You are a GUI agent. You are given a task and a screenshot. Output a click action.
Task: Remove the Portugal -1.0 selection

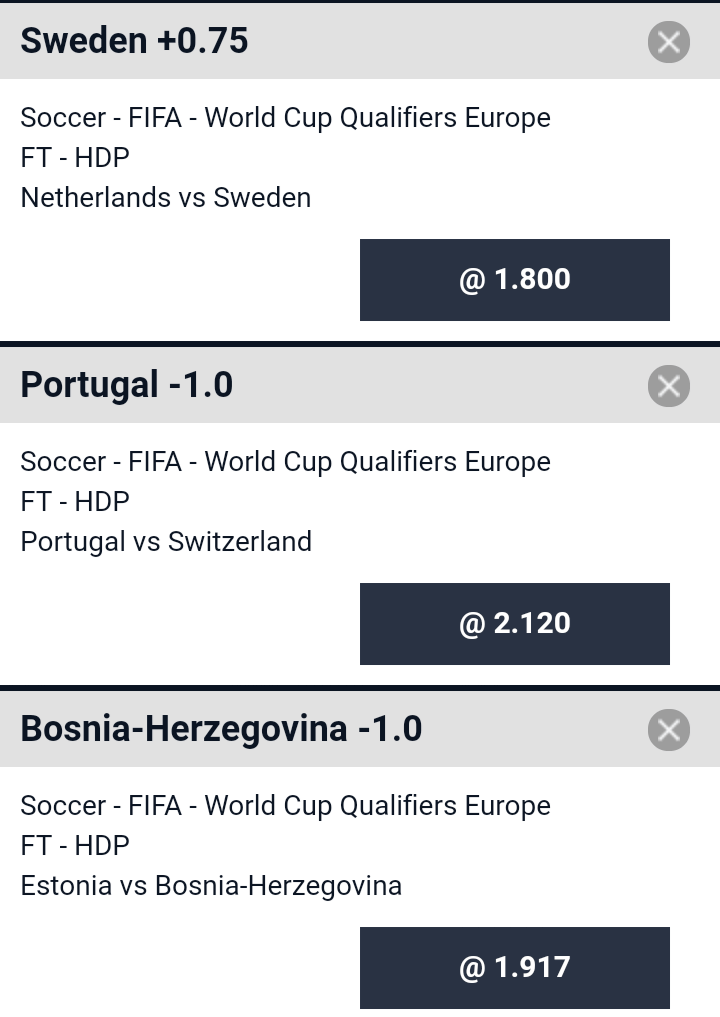[x=669, y=386]
